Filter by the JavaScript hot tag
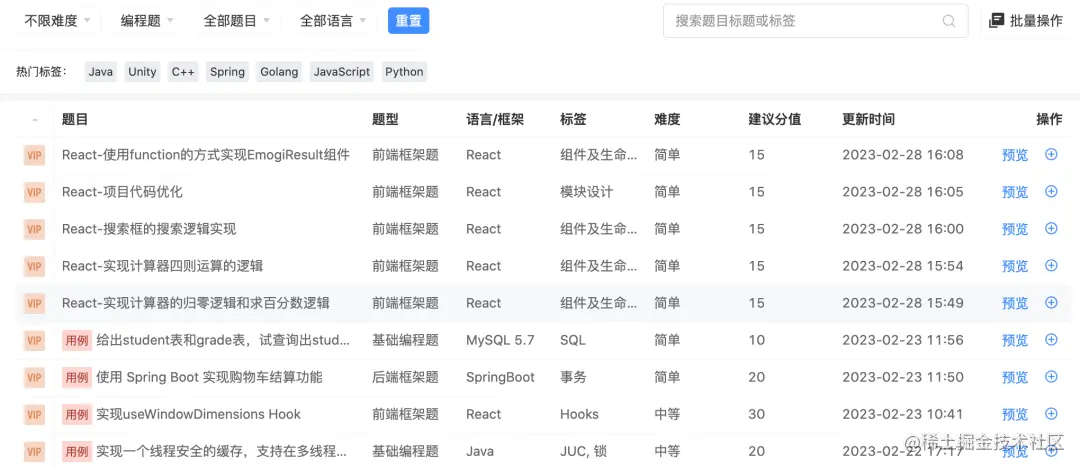This screenshot has width=1080, height=468. tap(342, 72)
